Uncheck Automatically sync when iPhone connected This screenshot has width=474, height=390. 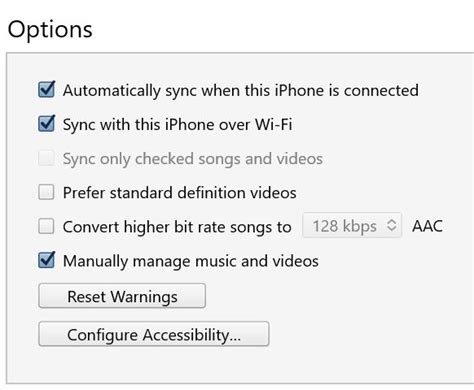(x=46, y=90)
